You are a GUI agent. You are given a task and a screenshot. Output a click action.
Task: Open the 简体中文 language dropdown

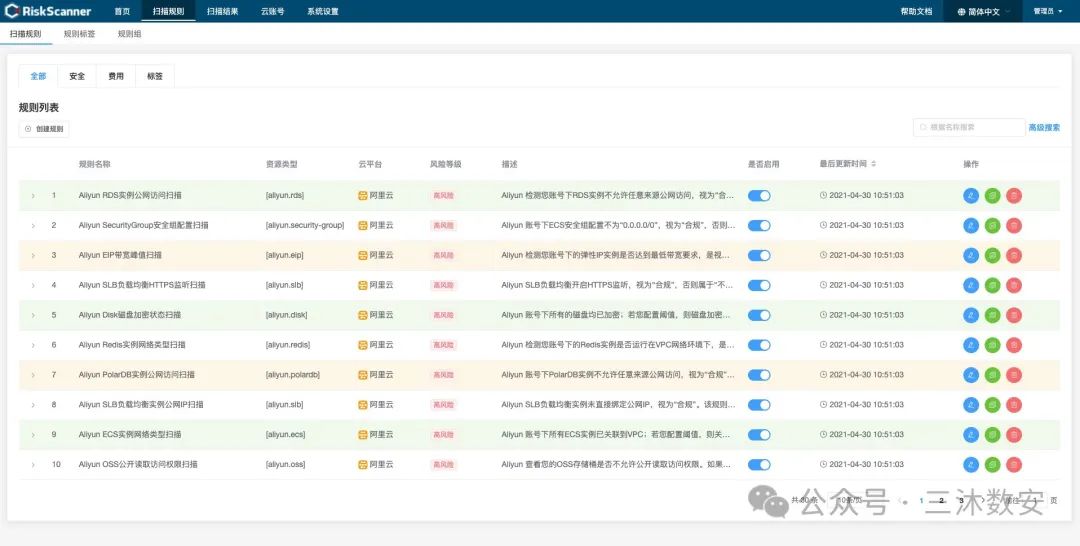(x=984, y=12)
